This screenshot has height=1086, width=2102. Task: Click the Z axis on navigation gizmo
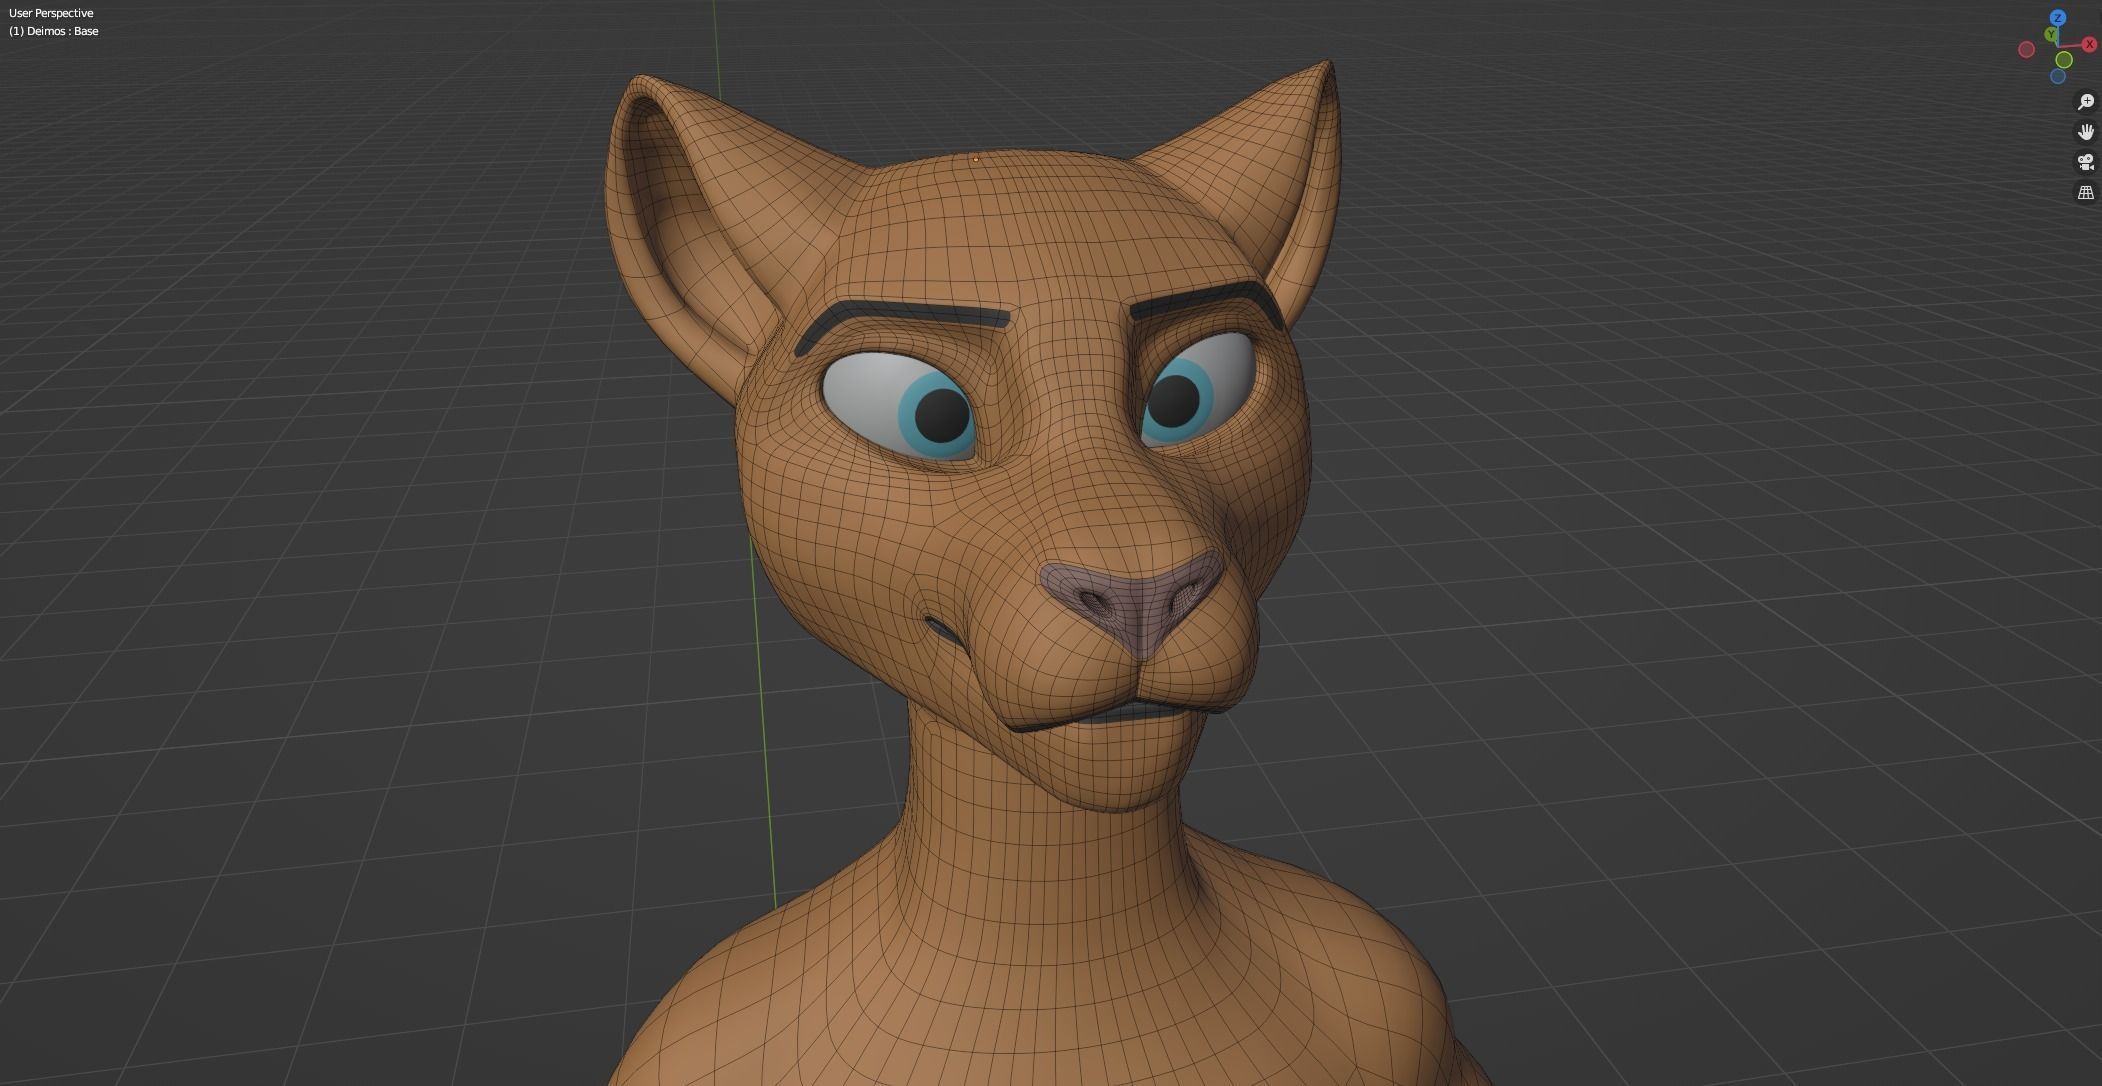2058,18
